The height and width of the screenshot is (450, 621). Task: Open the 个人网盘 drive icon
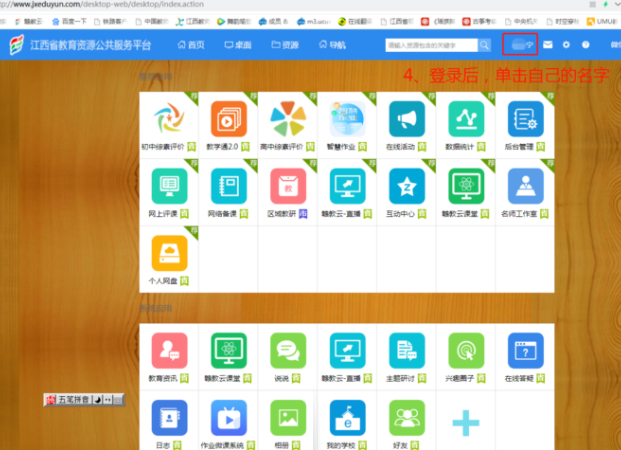pyautogui.click(x=168, y=250)
